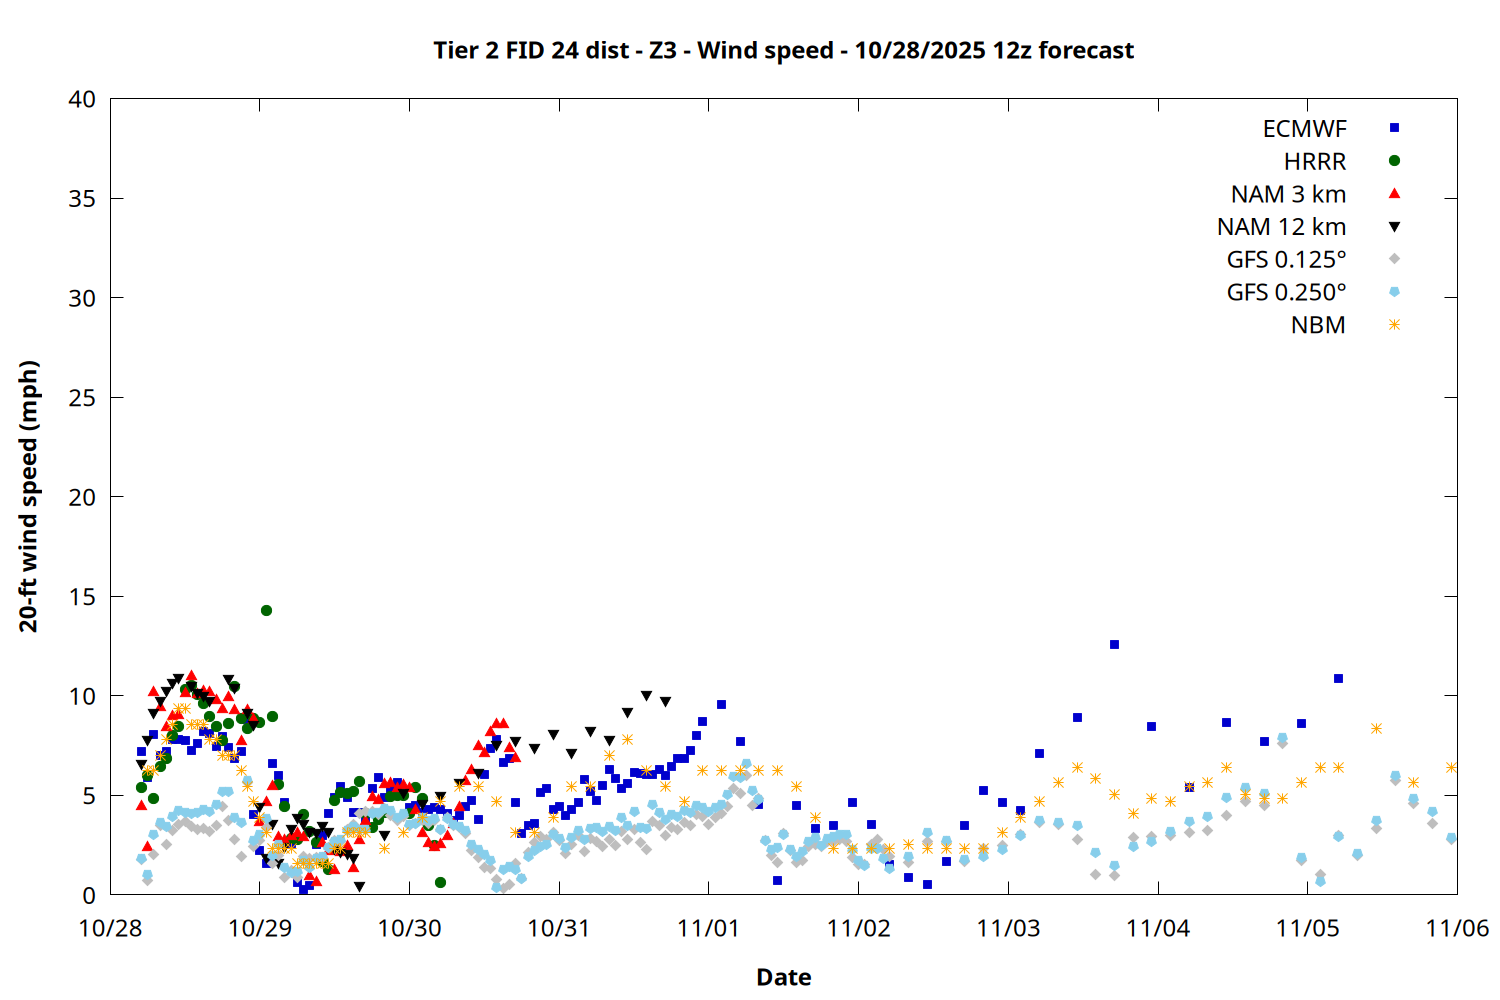The image size is (1500, 1000).
Task: Click the NBM legend label text
Action: [x=1317, y=326]
